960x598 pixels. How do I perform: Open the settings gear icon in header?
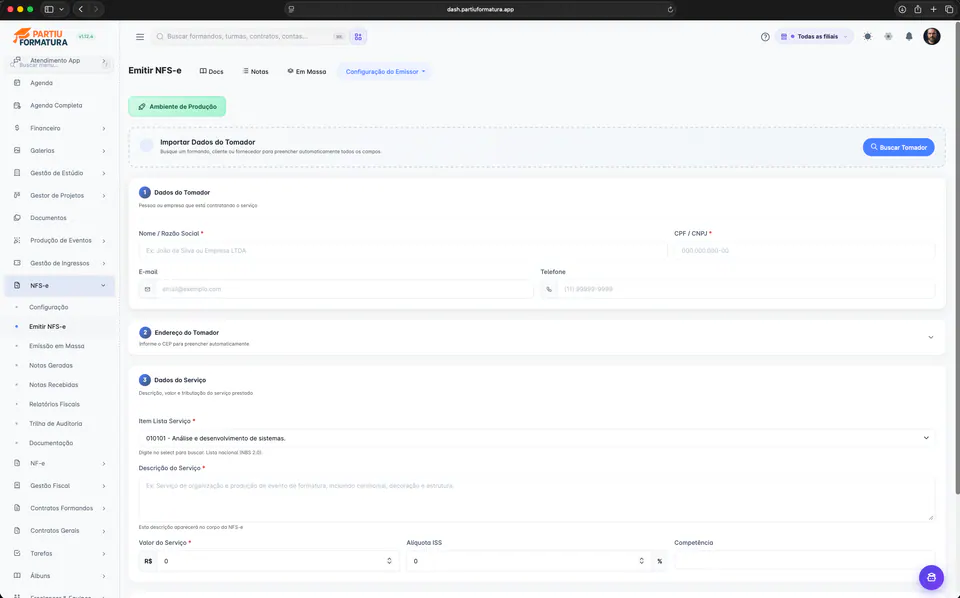(x=888, y=37)
